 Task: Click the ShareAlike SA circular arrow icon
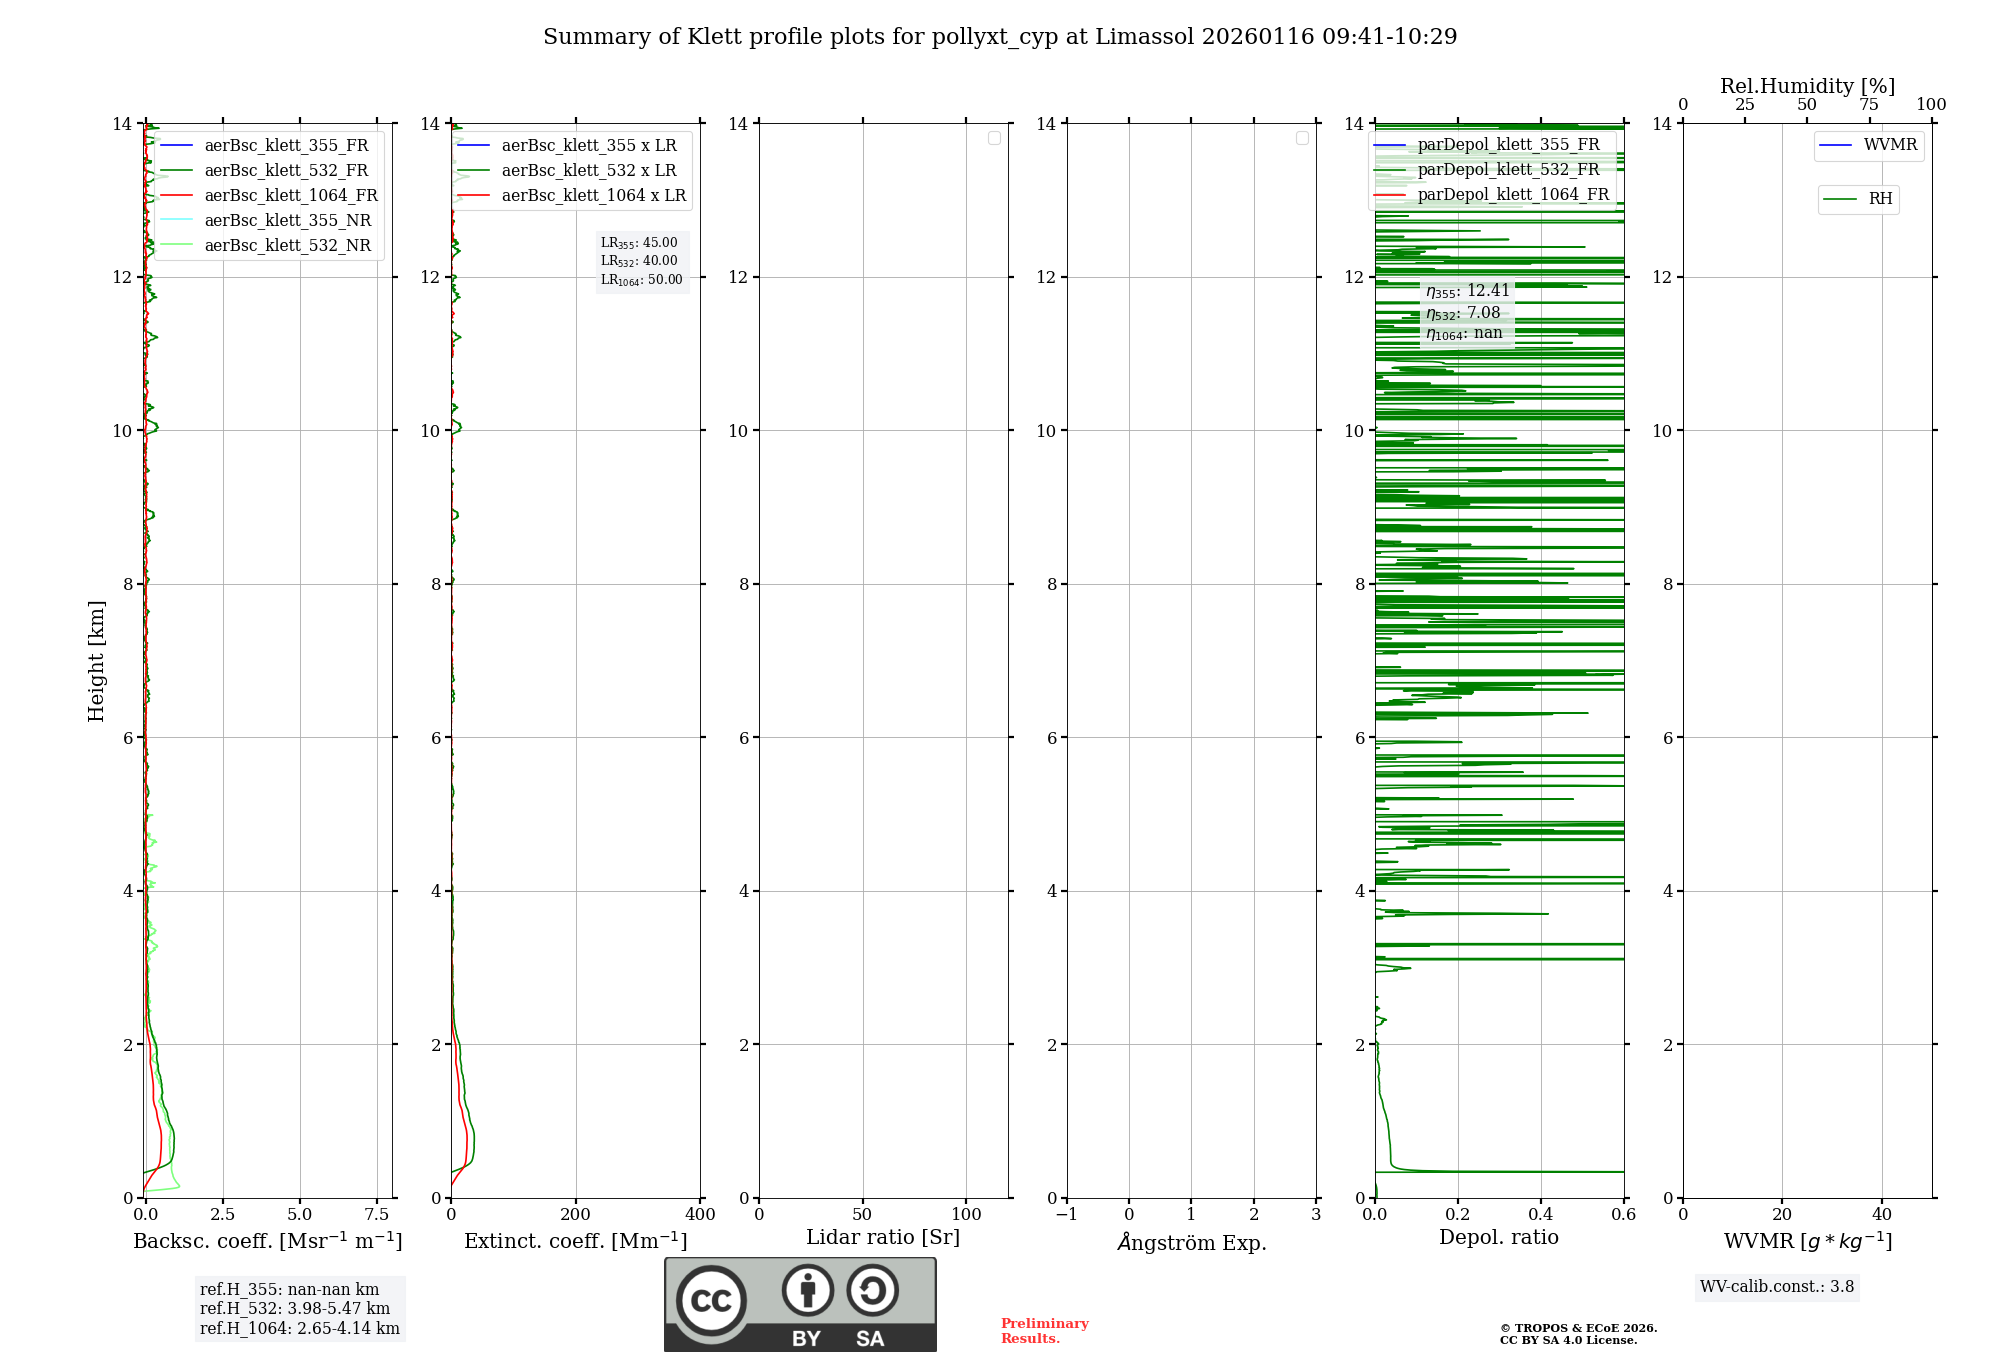[872, 1290]
